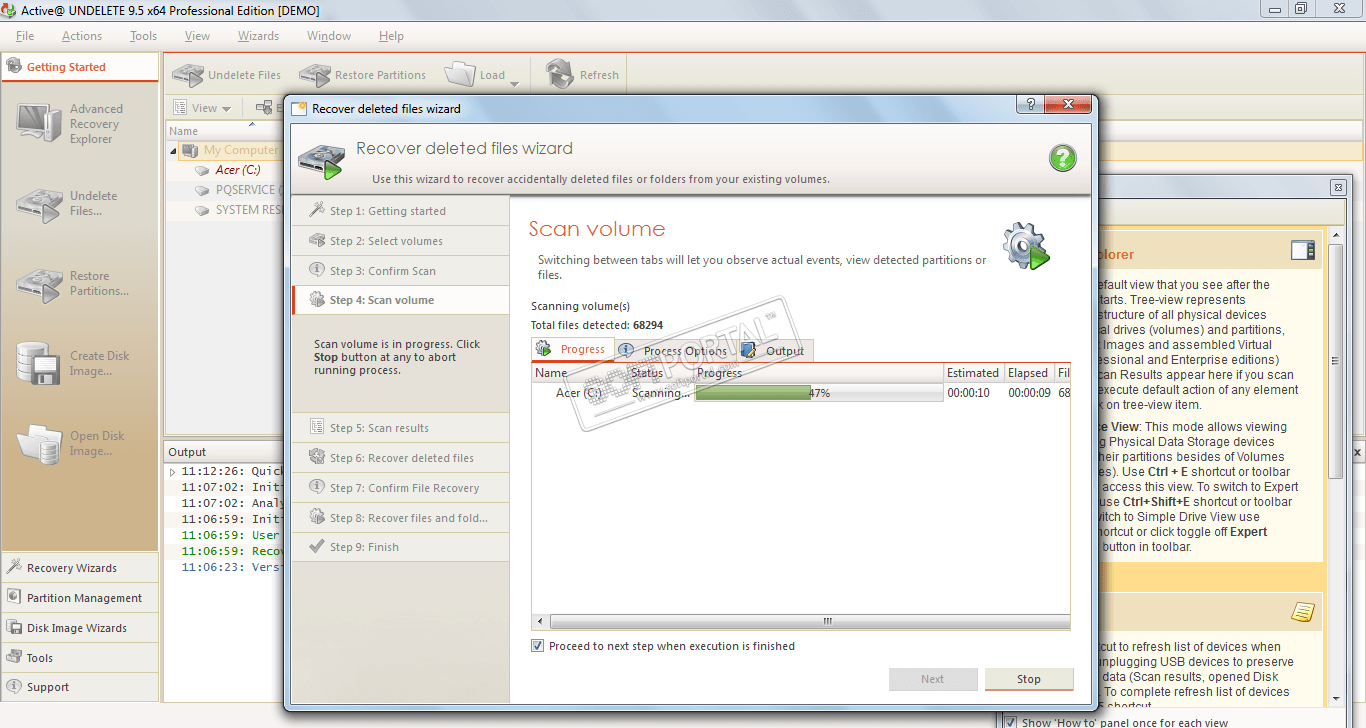Image resolution: width=1366 pixels, height=728 pixels.
Task: Open the Help menu
Action: (391, 36)
